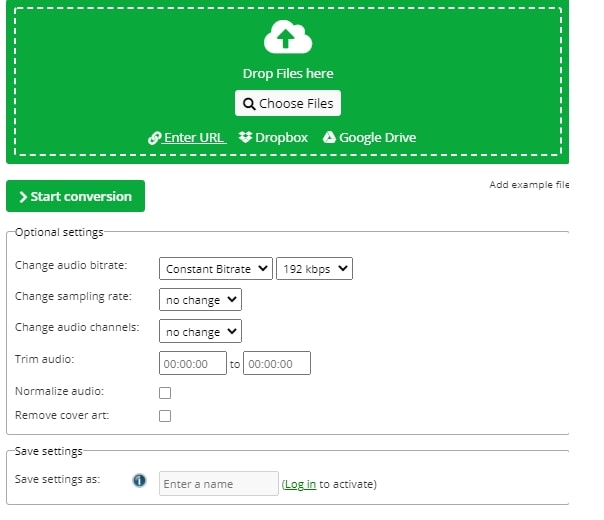The height and width of the screenshot is (520, 604).
Task: Click the Optional settings heading
Action: (x=59, y=232)
